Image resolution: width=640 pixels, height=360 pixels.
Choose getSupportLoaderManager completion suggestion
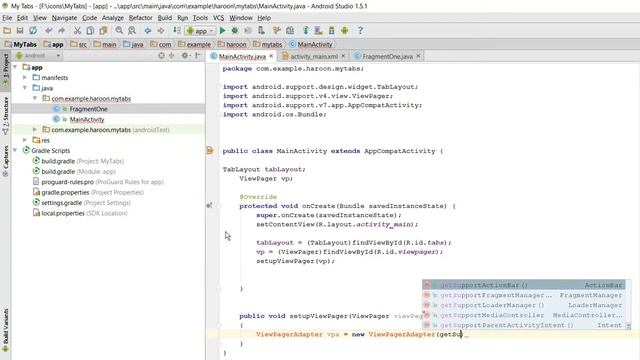tap(523, 305)
